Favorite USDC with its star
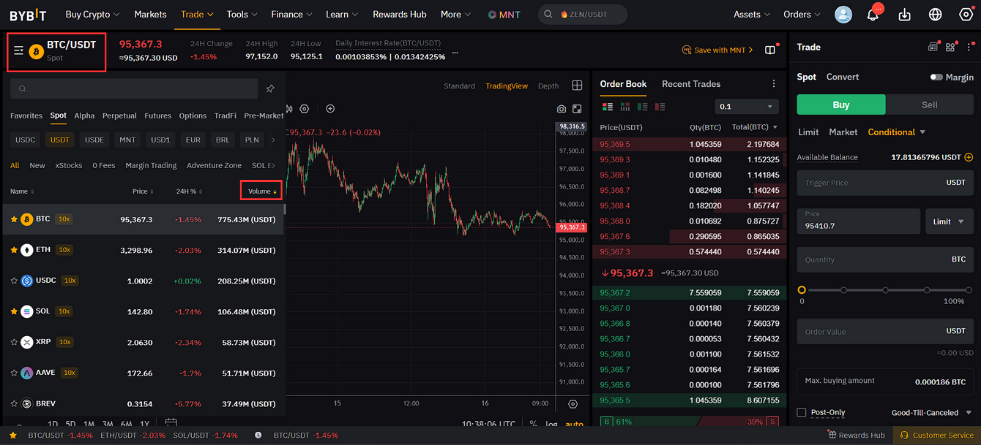The height and width of the screenshot is (446, 981). (x=14, y=281)
